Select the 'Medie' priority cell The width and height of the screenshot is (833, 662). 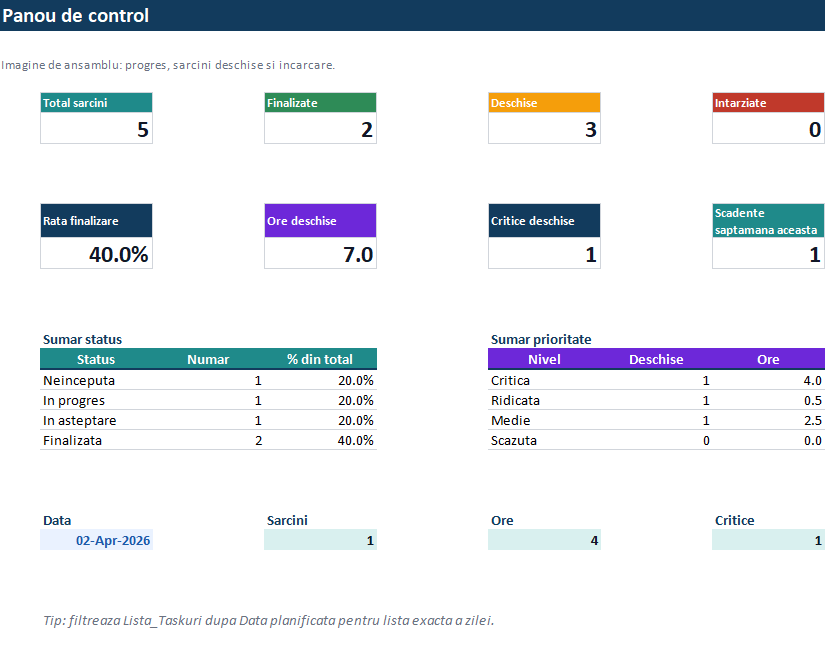(545, 420)
